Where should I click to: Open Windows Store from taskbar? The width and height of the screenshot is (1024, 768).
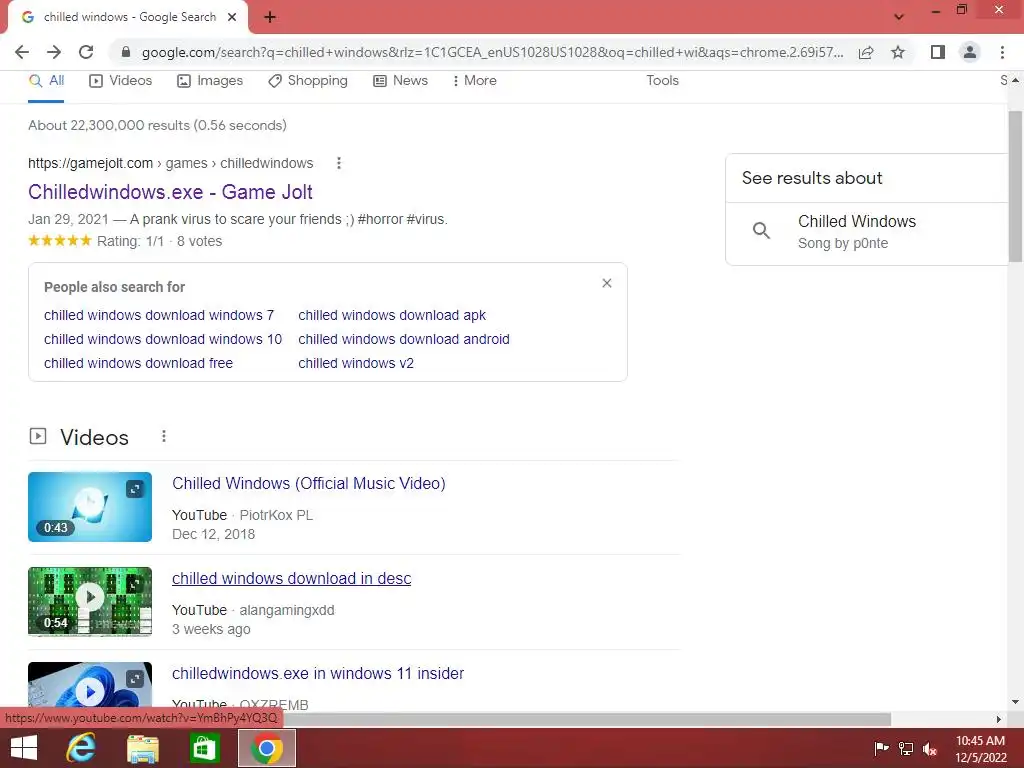tap(204, 748)
